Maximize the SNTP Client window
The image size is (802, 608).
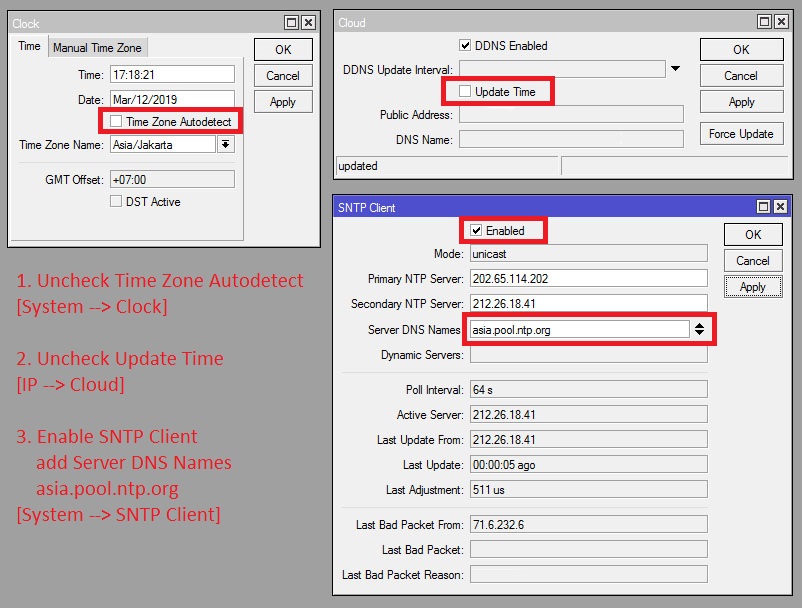(x=764, y=207)
